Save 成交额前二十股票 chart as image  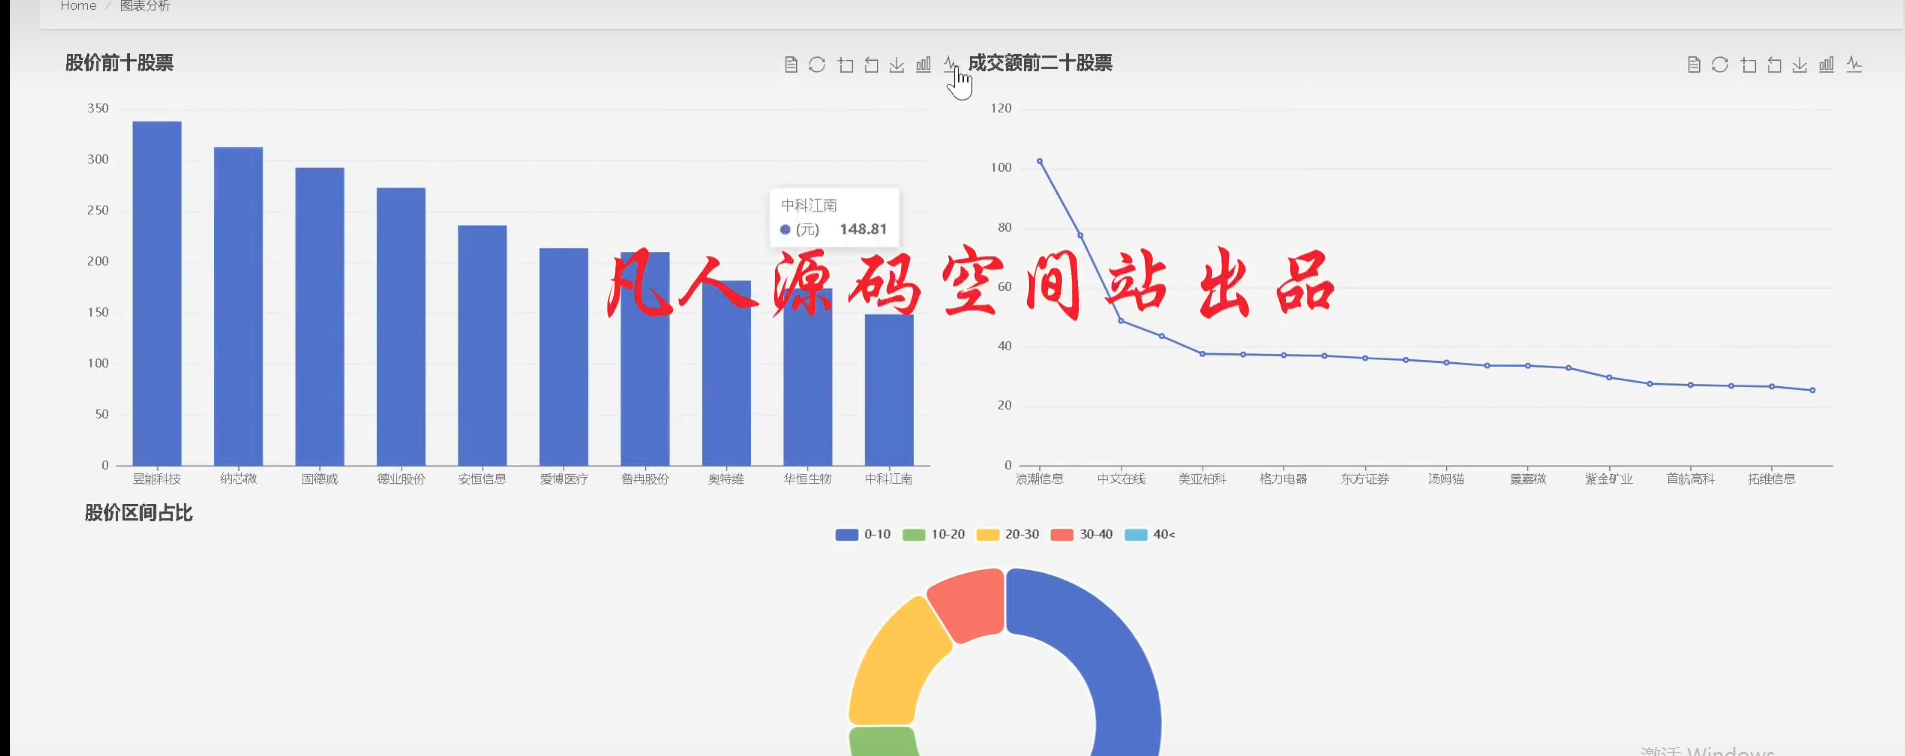tap(1800, 65)
